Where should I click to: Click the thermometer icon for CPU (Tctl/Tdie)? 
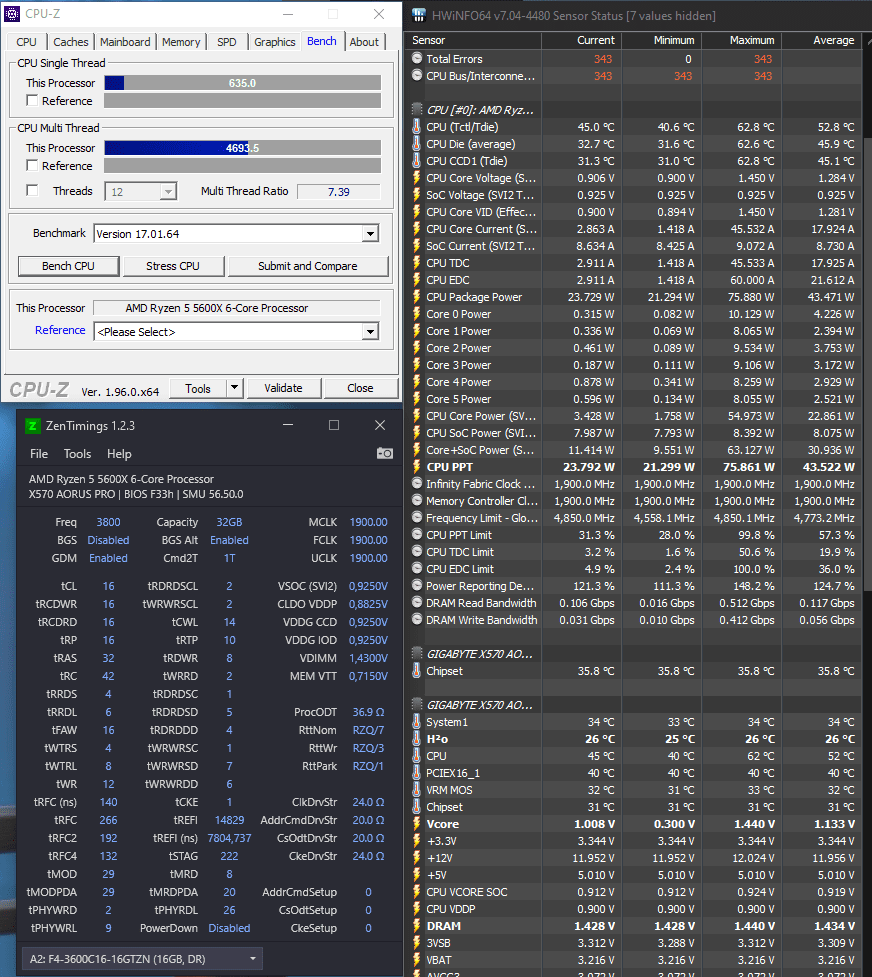click(417, 126)
